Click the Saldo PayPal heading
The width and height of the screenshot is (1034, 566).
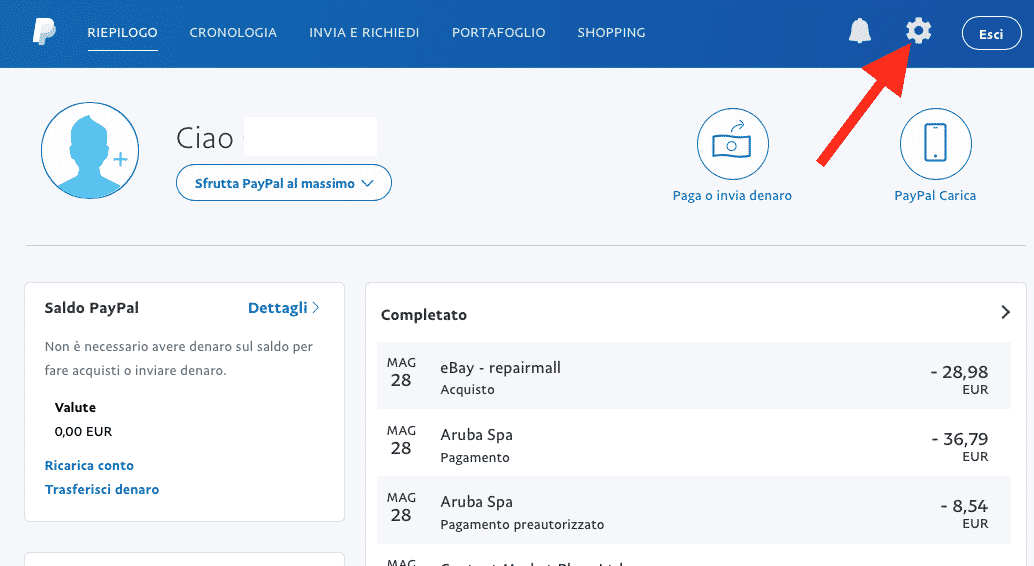click(x=92, y=308)
